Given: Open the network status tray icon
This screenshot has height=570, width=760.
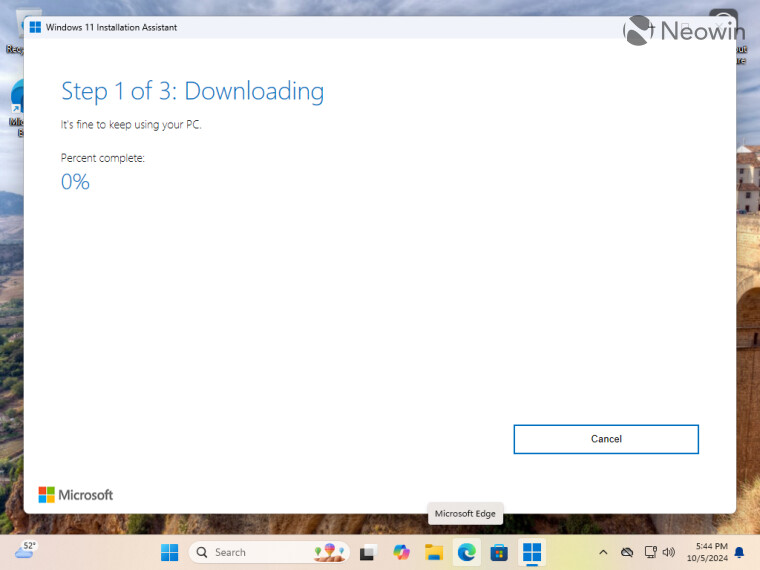Looking at the screenshot, I should pos(650,552).
